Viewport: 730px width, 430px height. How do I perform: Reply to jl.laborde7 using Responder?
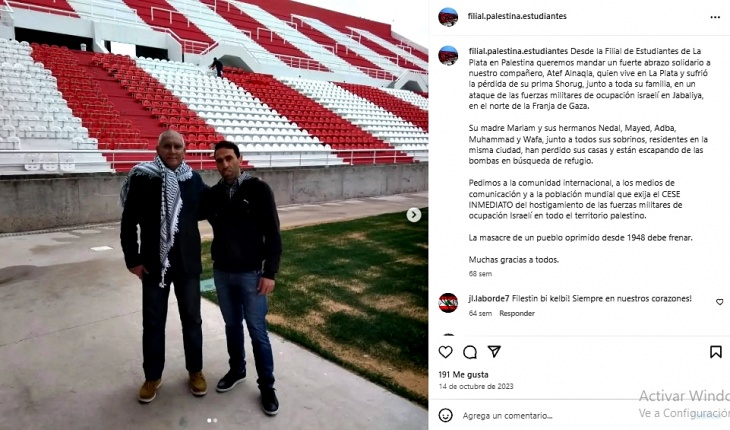point(517,313)
